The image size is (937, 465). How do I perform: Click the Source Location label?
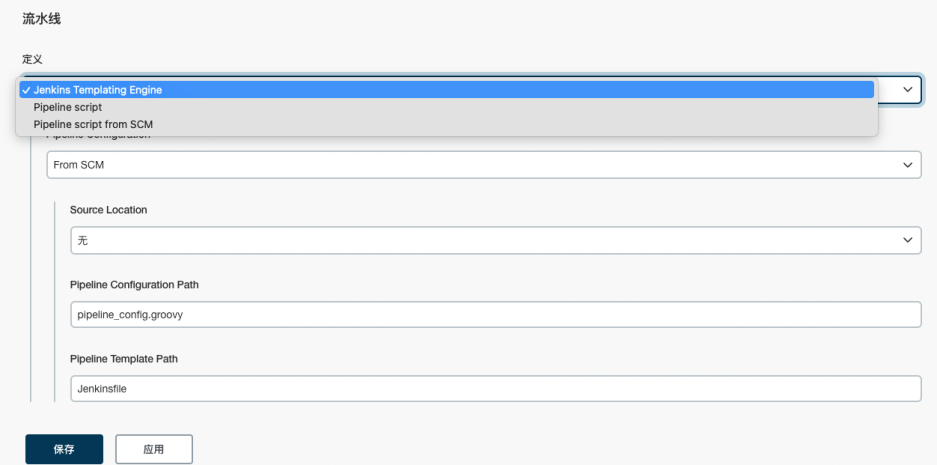tap(108, 210)
